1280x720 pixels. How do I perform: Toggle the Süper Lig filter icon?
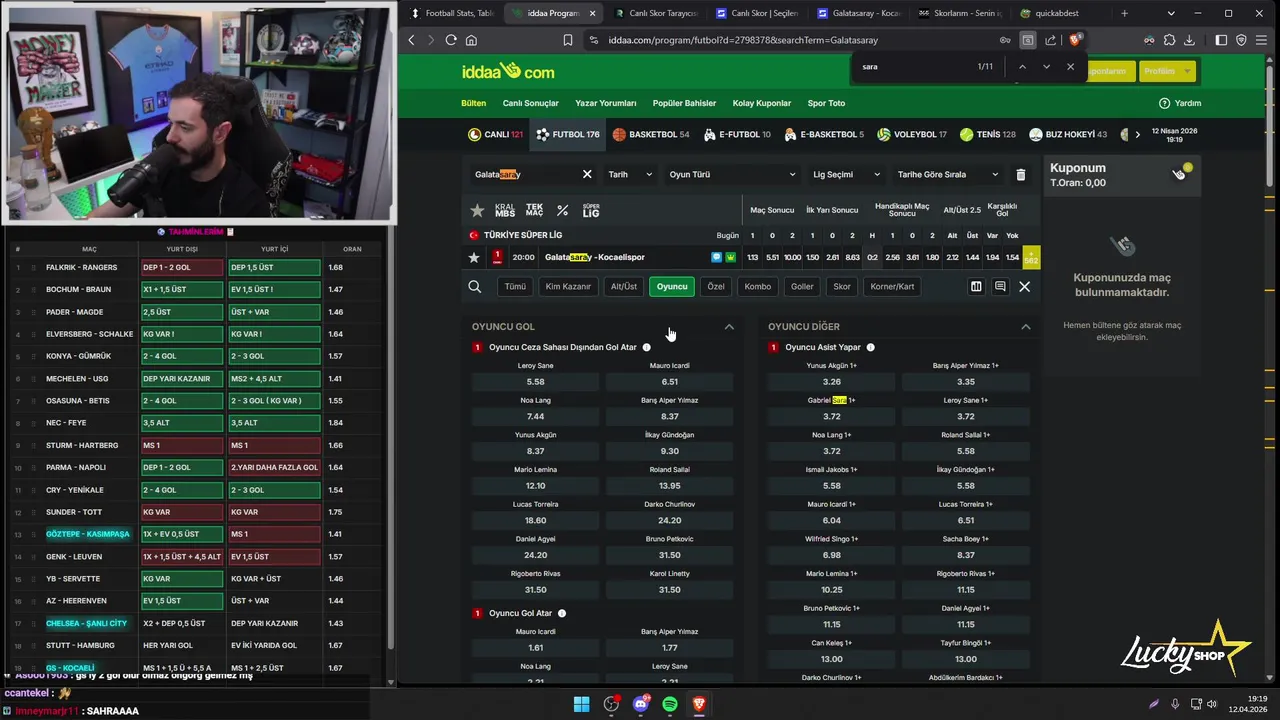coord(591,210)
